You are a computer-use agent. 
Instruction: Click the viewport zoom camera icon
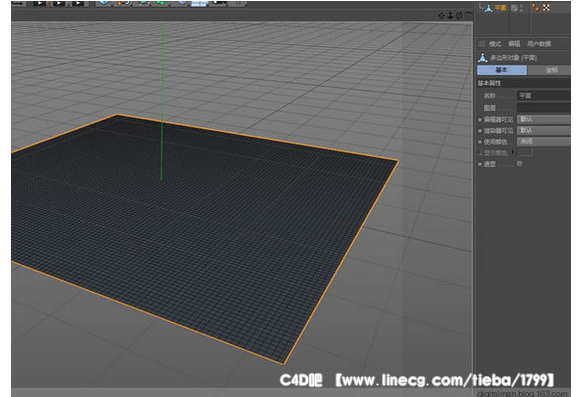450,16
